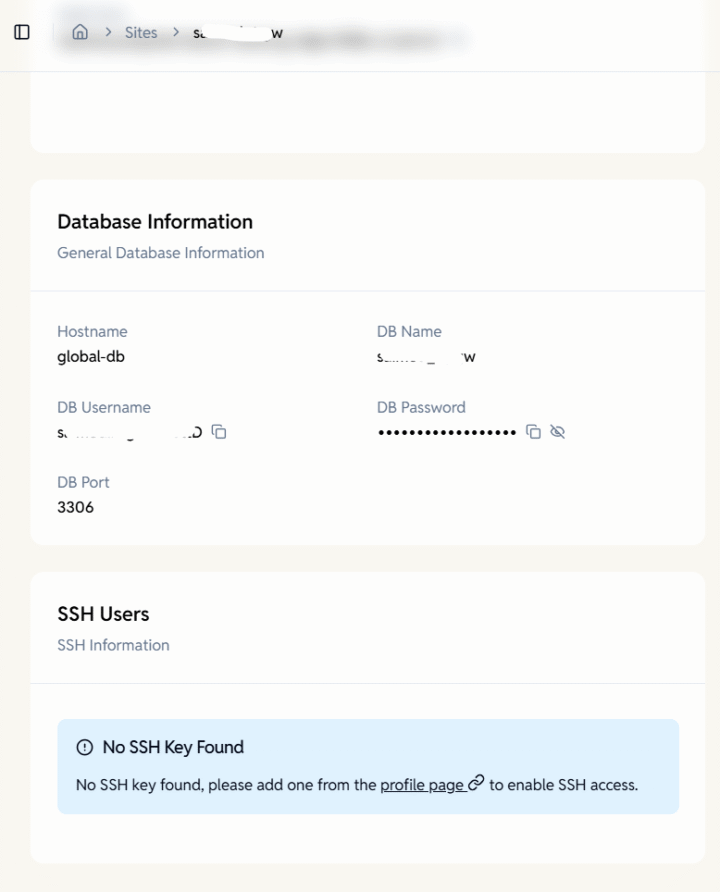The image size is (720, 892).
Task: Toggle the sidebar panel icon
Action: (22, 32)
